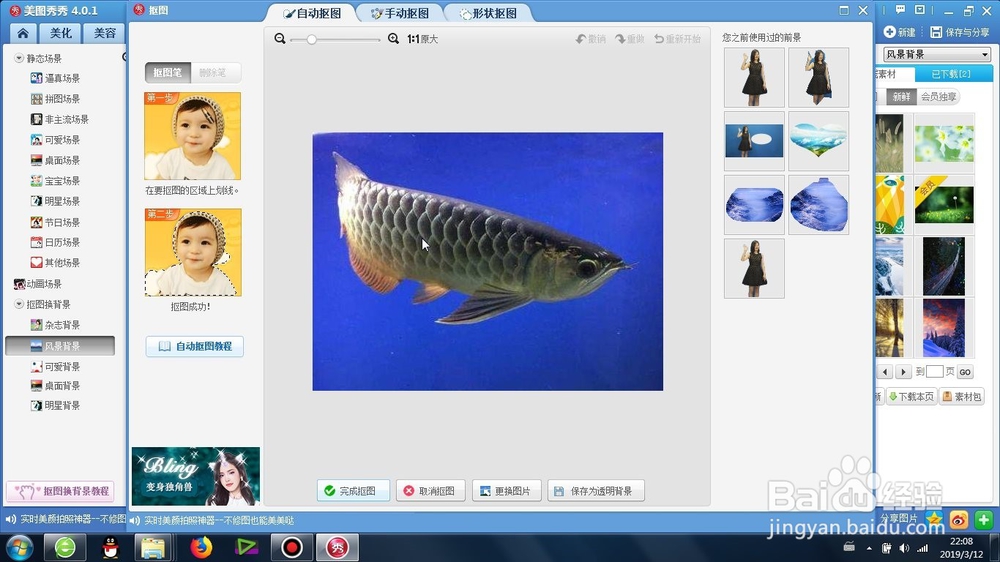
Task: Select the 新鲜 filter toggle
Action: pos(901,97)
